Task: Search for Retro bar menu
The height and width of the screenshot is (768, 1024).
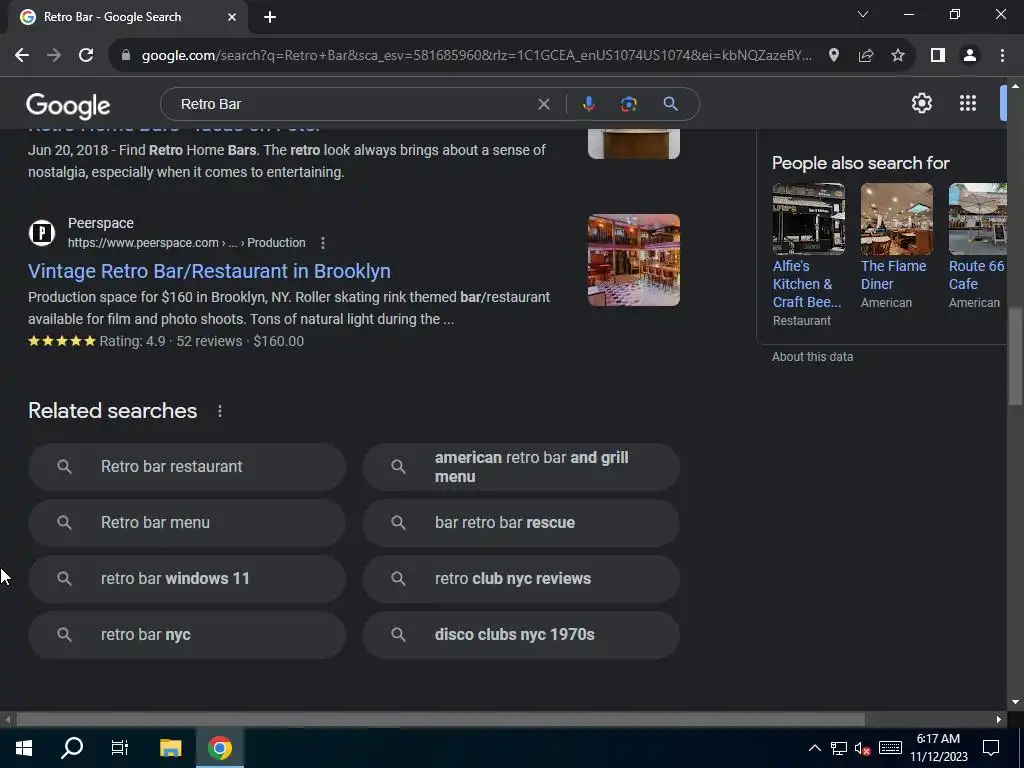Action: 187,522
